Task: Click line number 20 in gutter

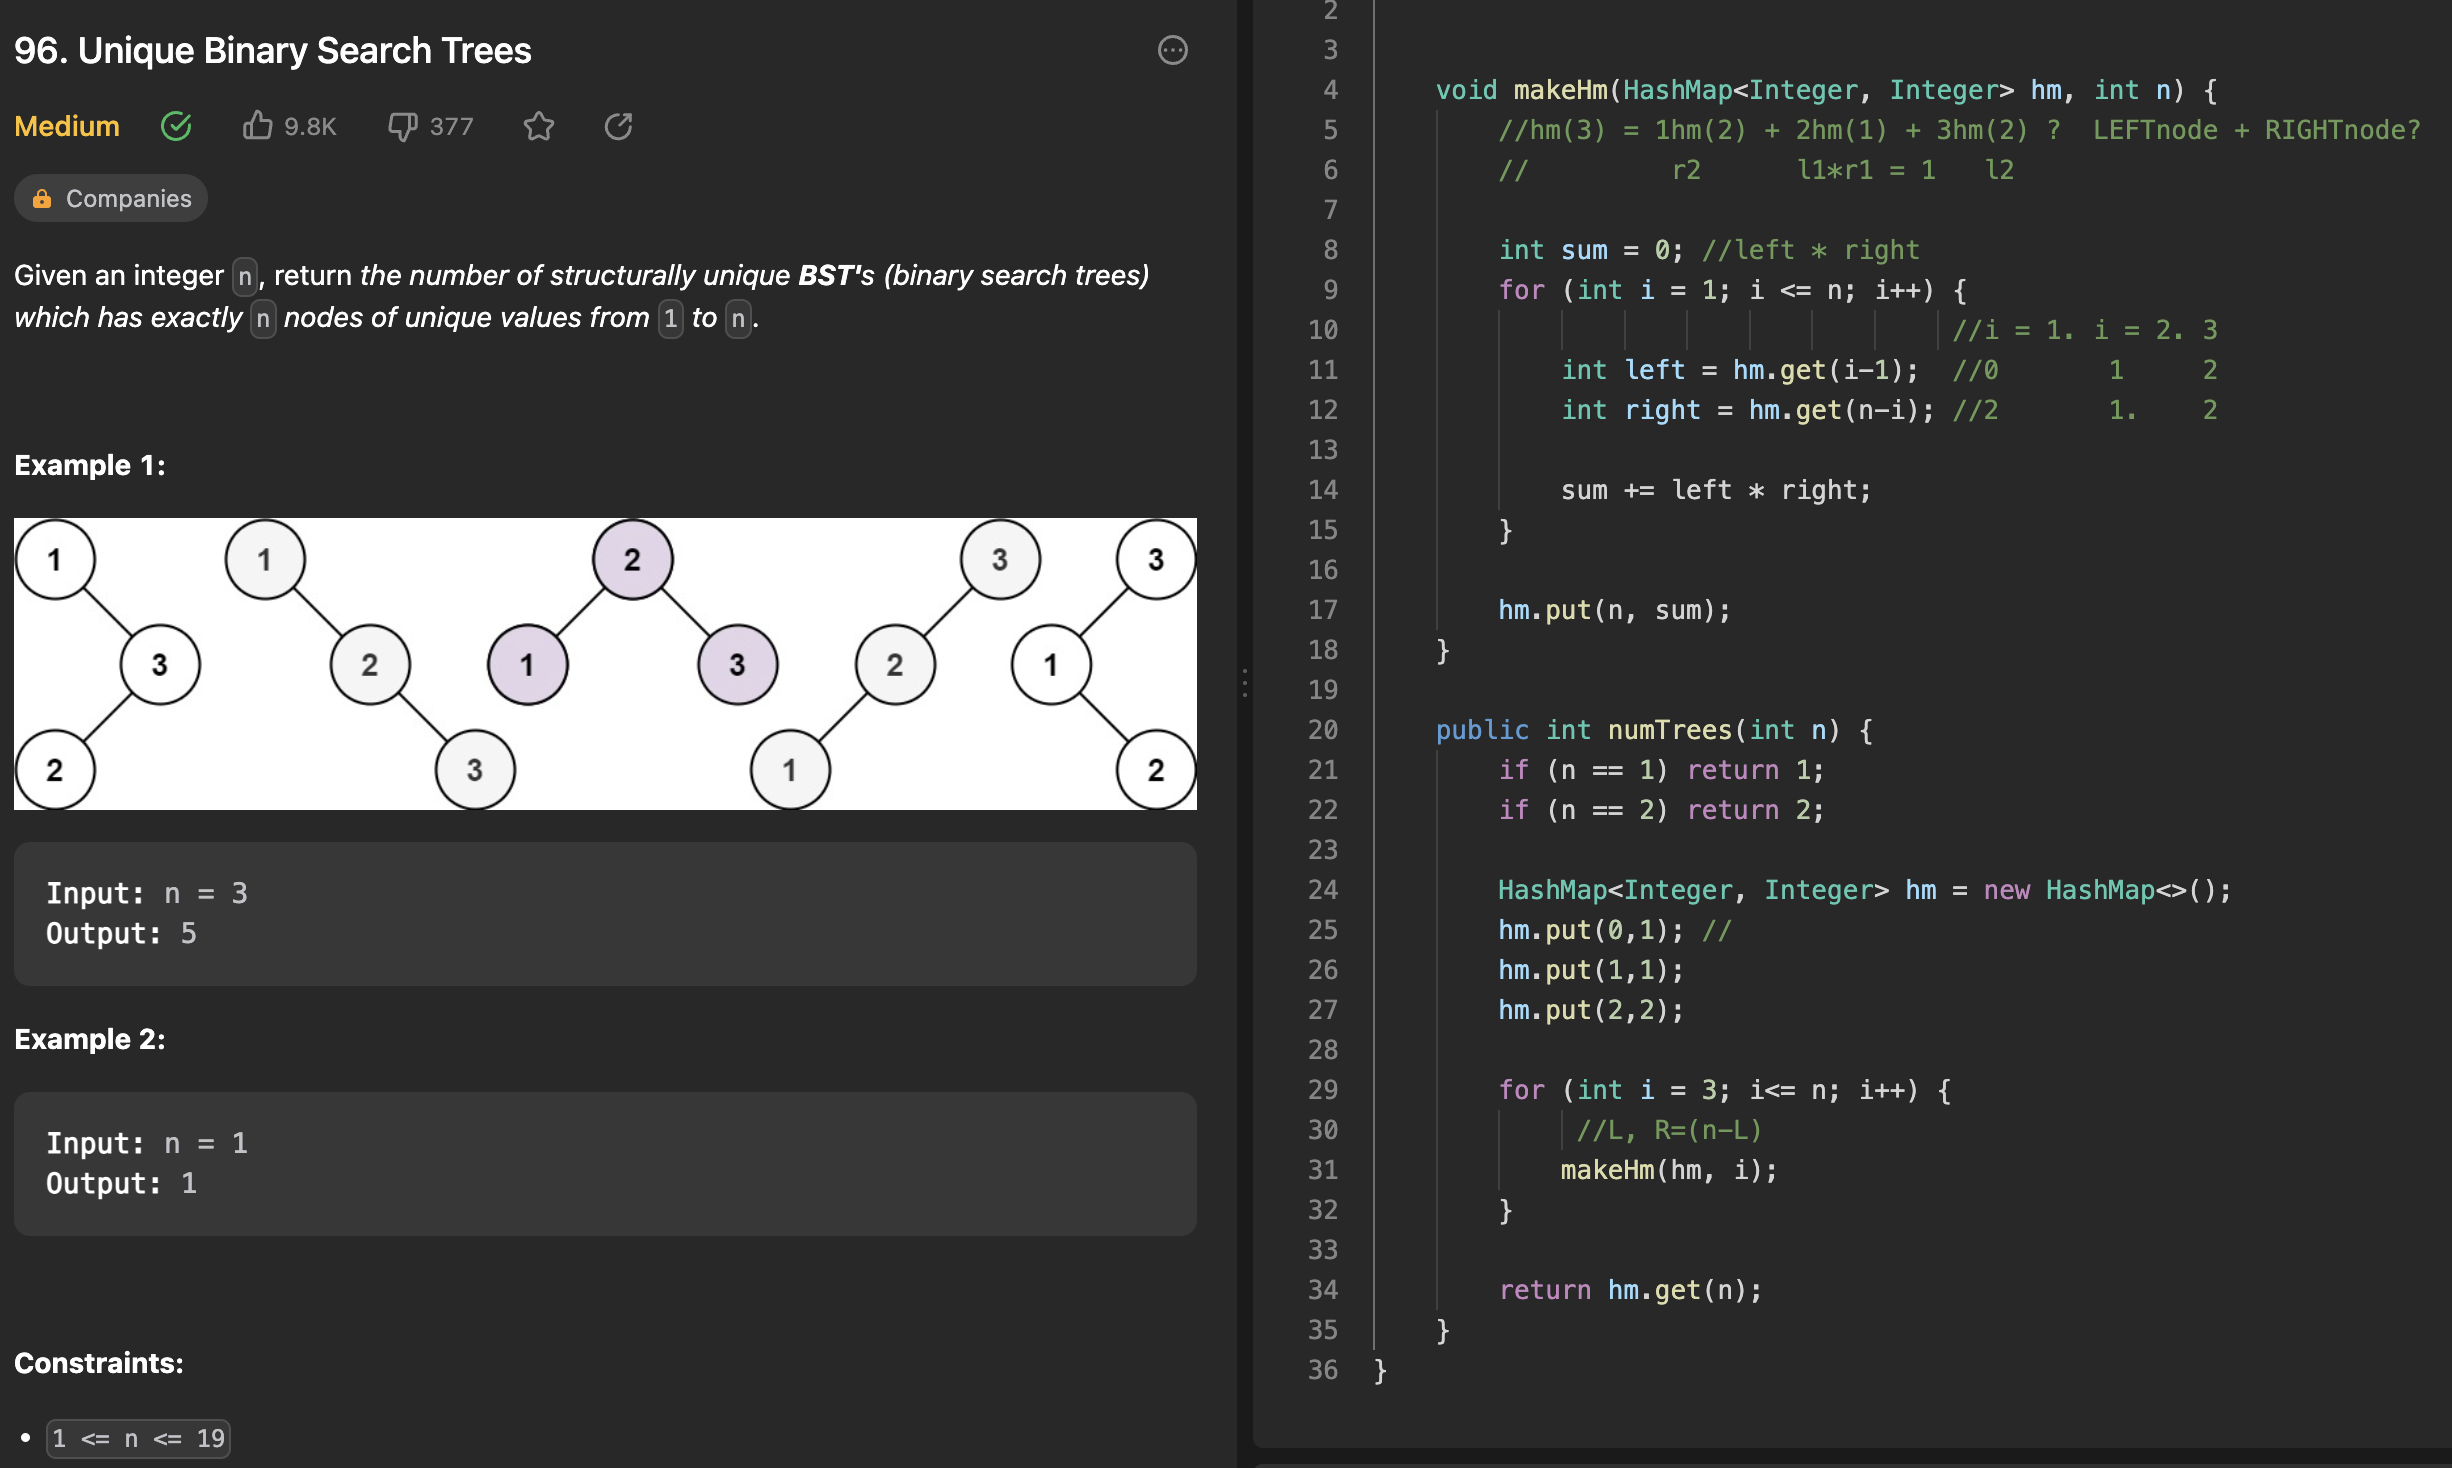Action: (x=1322, y=730)
